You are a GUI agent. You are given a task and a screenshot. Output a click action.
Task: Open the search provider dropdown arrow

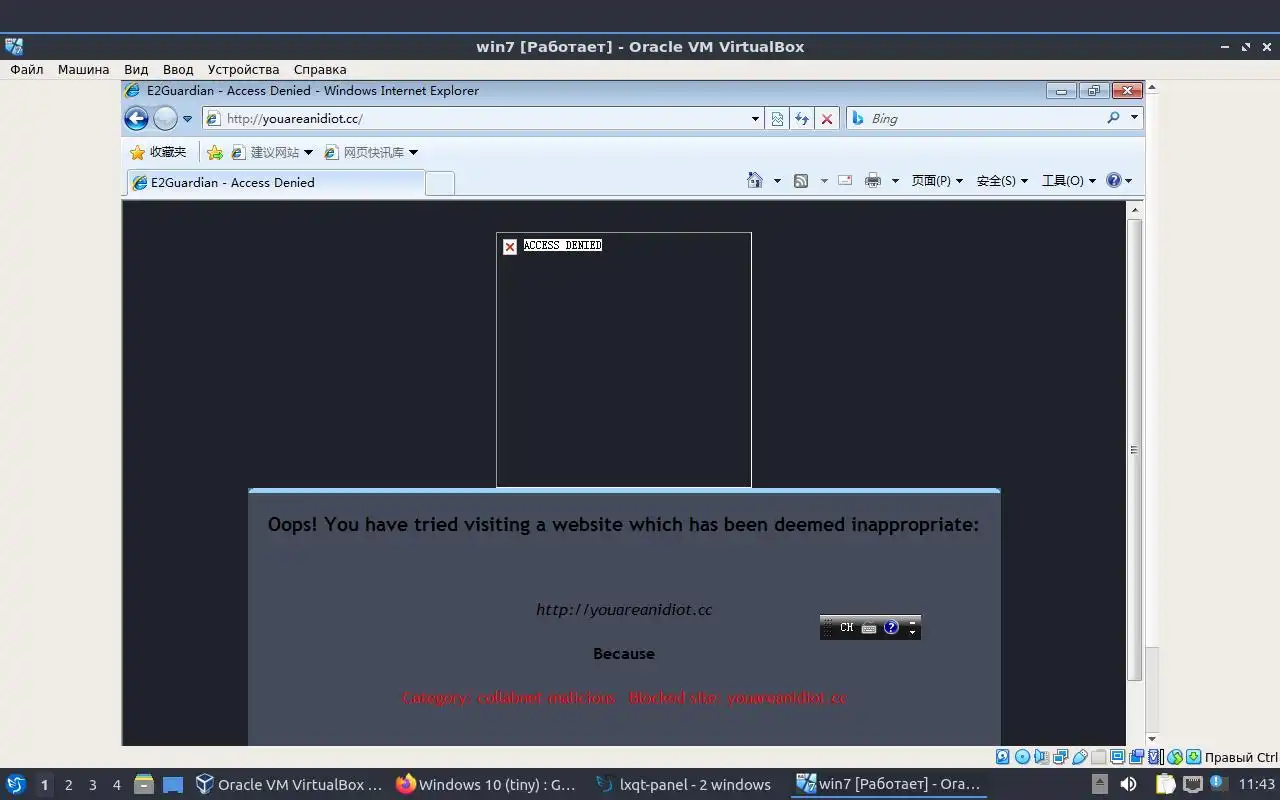point(1134,118)
